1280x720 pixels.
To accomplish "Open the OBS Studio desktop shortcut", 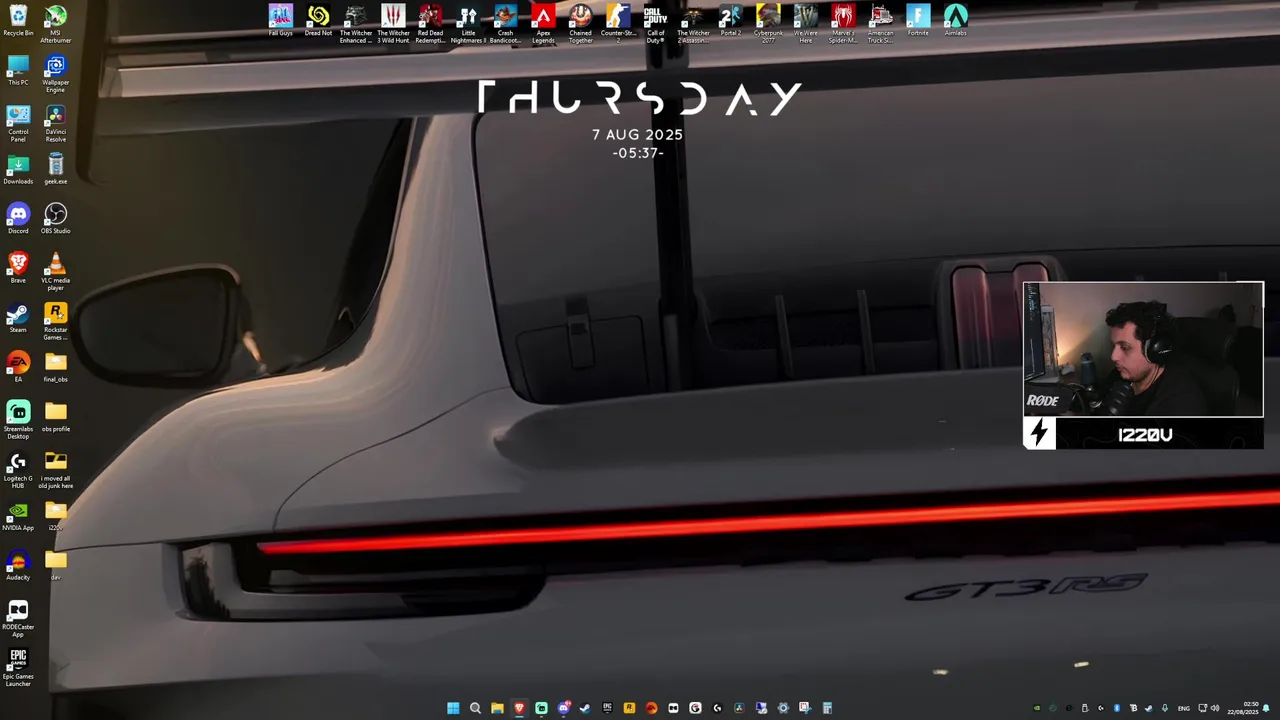I will pos(56,218).
